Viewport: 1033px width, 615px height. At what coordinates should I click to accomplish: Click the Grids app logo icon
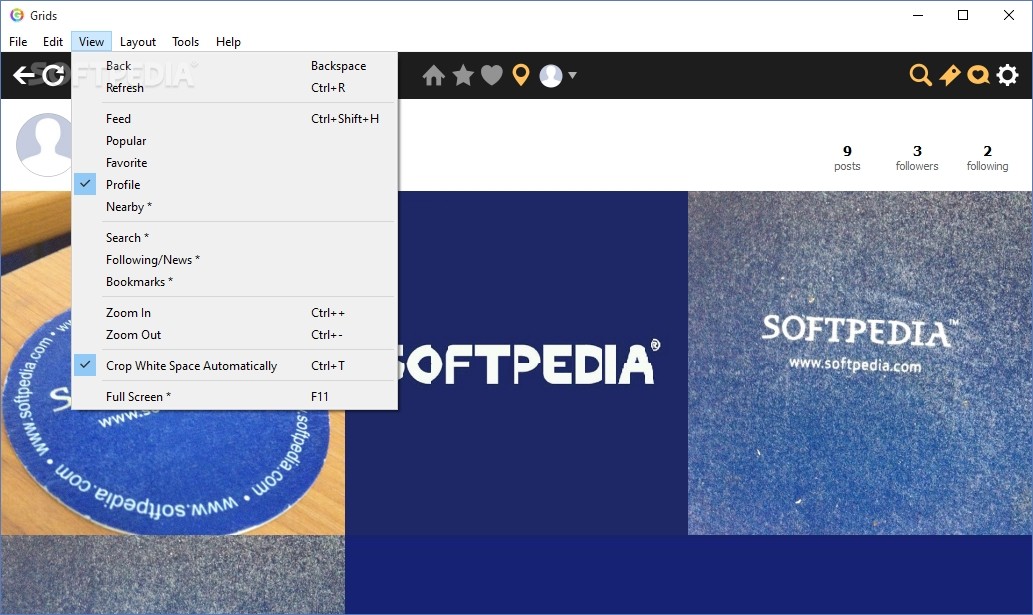[17, 15]
